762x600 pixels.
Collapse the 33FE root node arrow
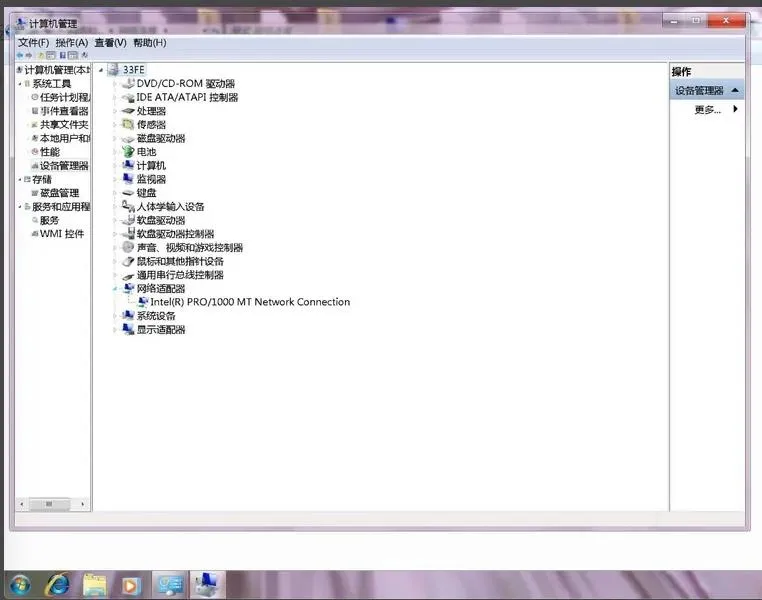click(x=101, y=70)
